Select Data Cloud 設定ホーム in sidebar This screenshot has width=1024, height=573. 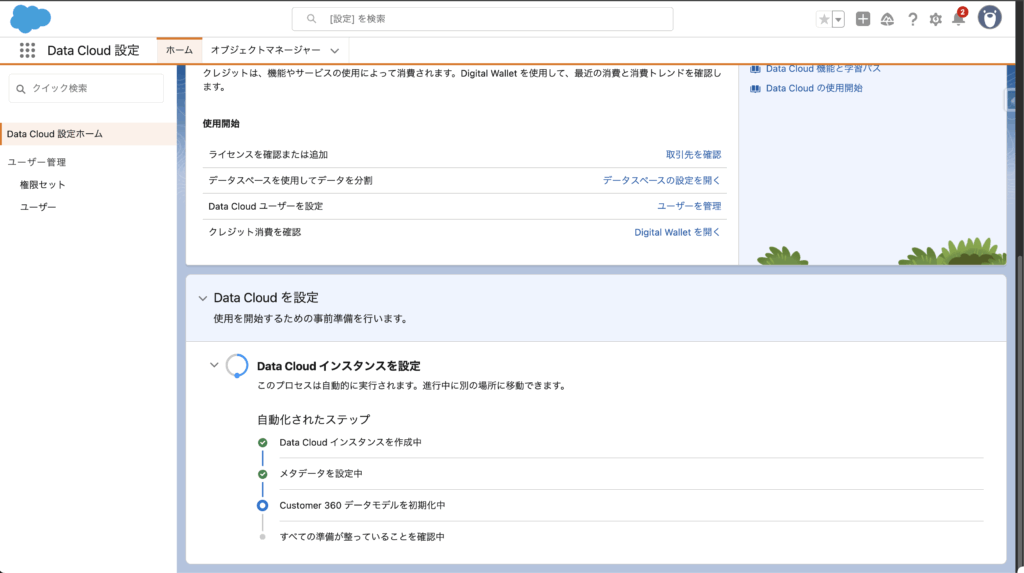click(88, 134)
